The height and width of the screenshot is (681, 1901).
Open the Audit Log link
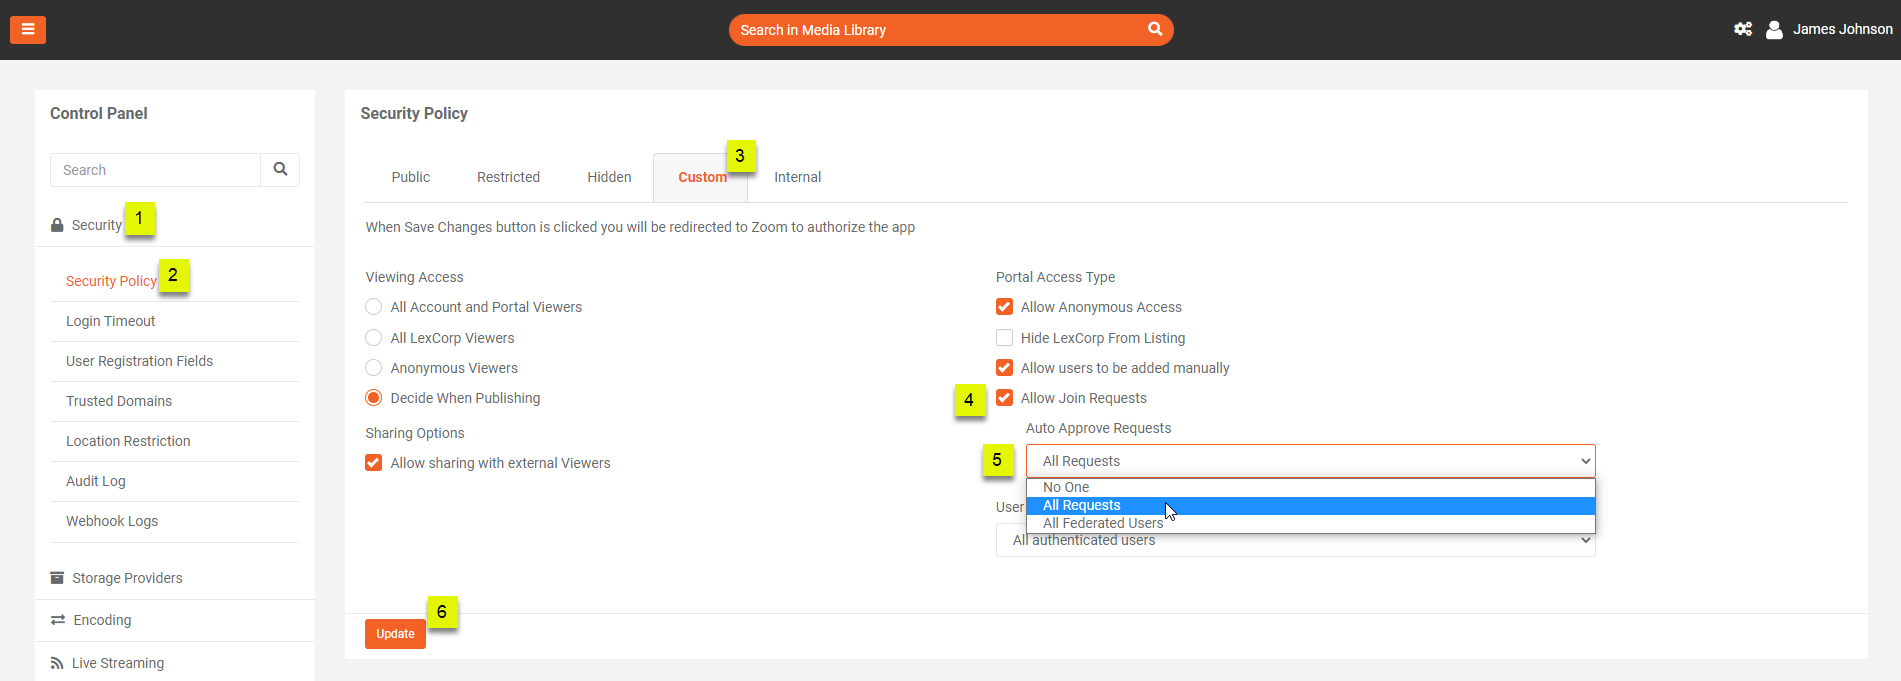coord(96,481)
